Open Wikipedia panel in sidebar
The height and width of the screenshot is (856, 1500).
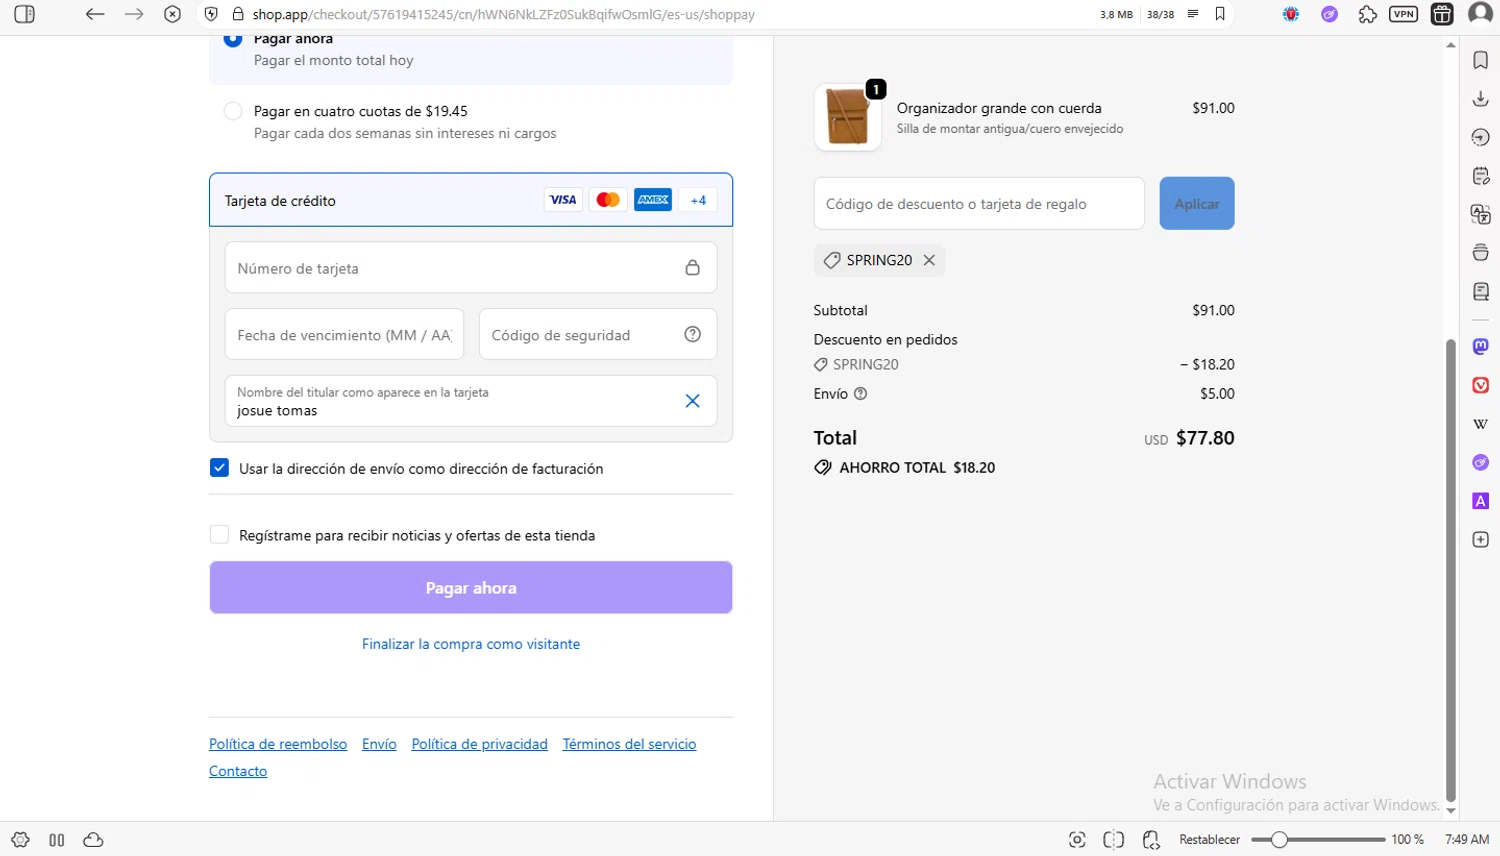click(x=1481, y=424)
